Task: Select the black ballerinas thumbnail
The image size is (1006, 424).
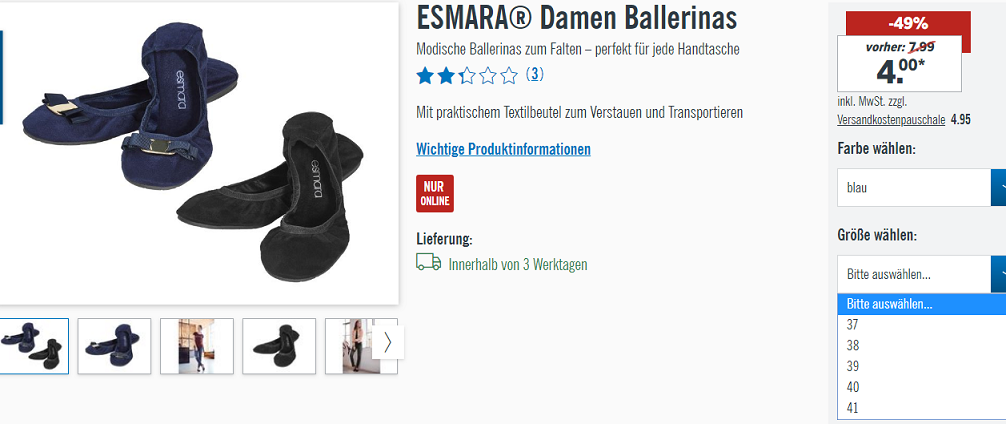Action: pyautogui.click(x=279, y=346)
